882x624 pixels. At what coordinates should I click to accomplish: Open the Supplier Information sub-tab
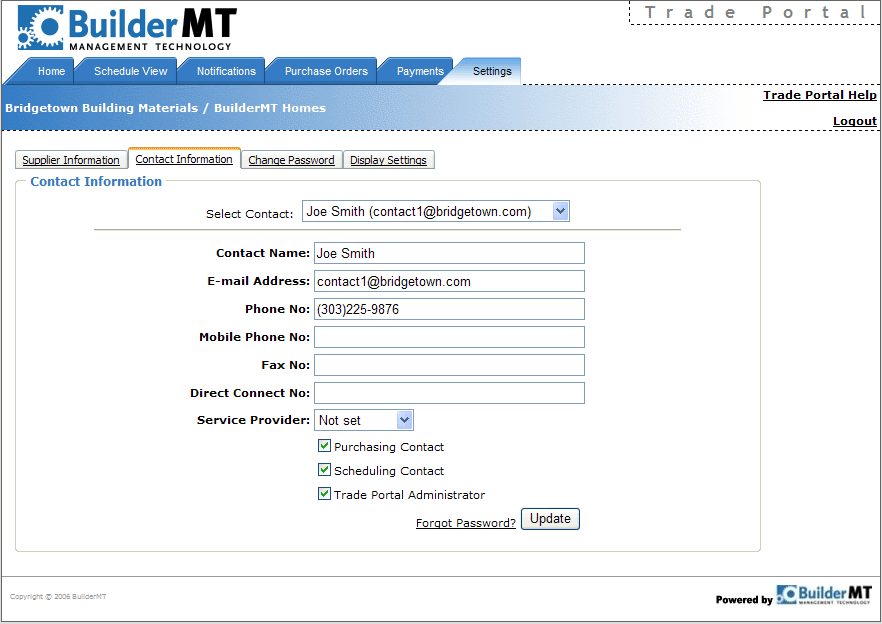71,160
